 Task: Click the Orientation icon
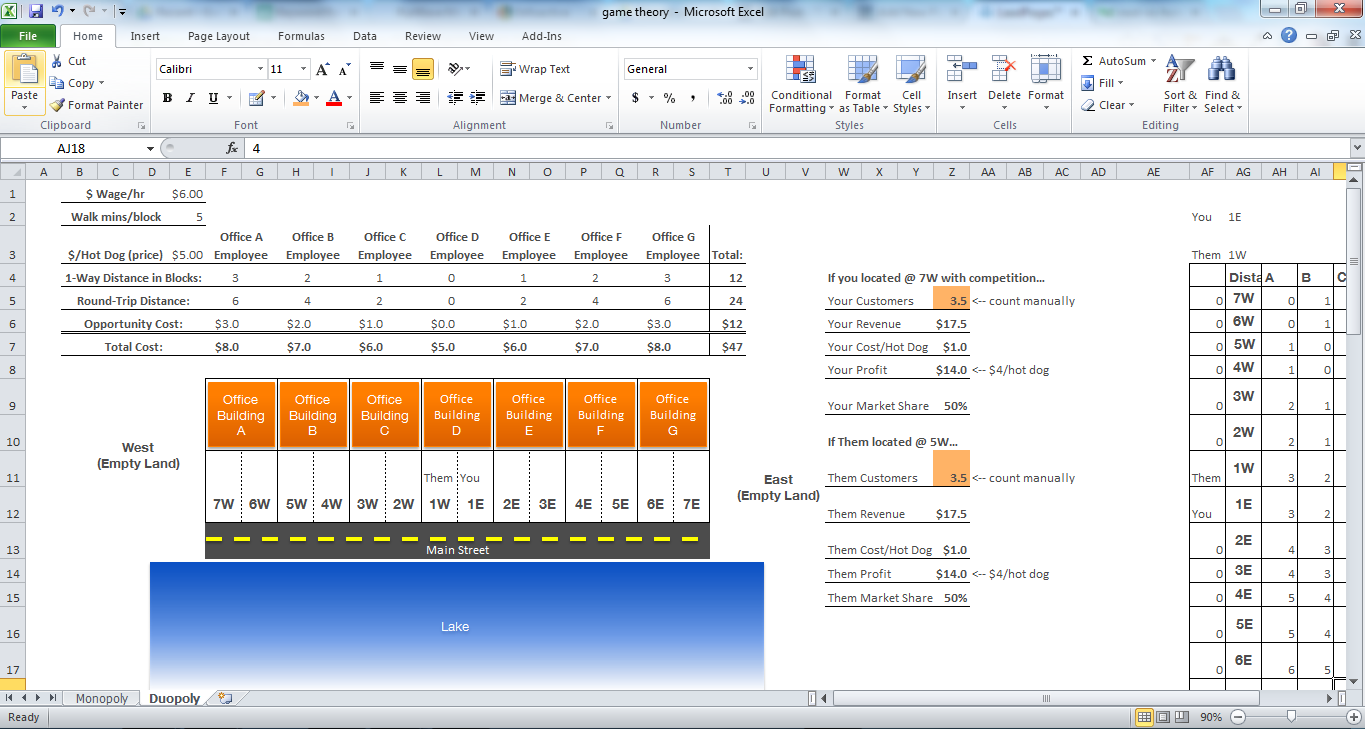pos(455,69)
